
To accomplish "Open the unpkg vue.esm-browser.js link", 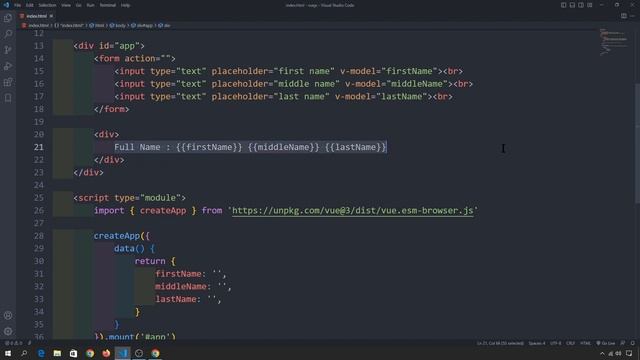I will pyautogui.click(x=353, y=211).
